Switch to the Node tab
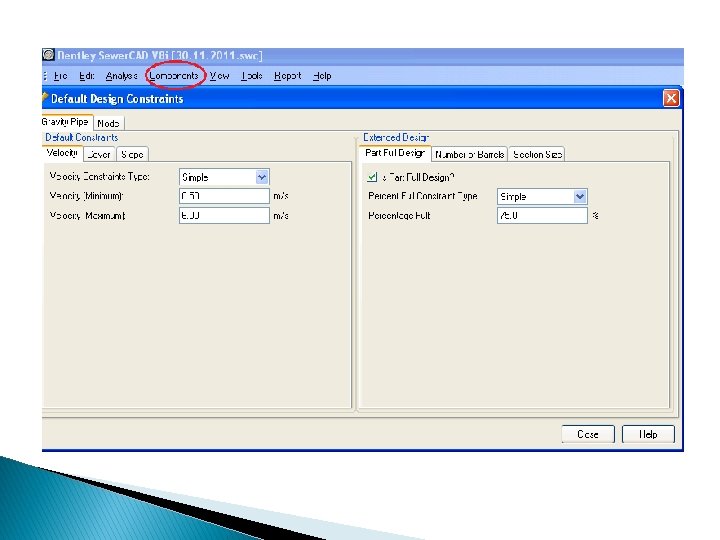Image resolution: width=720 pixels, height=540 pixels. point(108,123)
